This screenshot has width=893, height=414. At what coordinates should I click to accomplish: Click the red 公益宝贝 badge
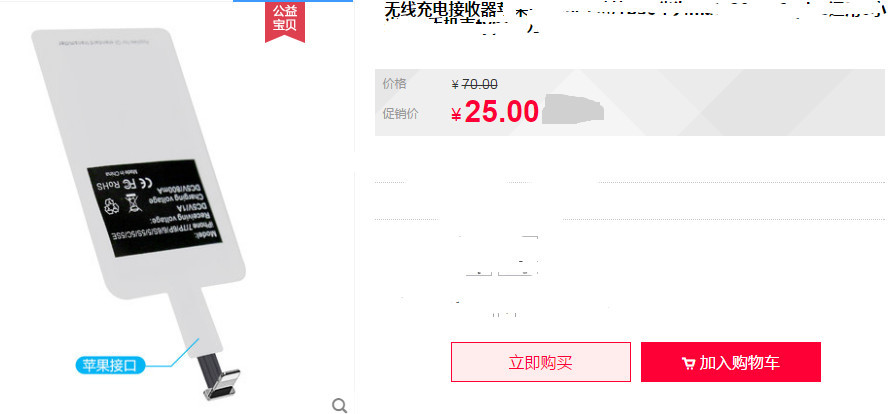coord(285,21)
